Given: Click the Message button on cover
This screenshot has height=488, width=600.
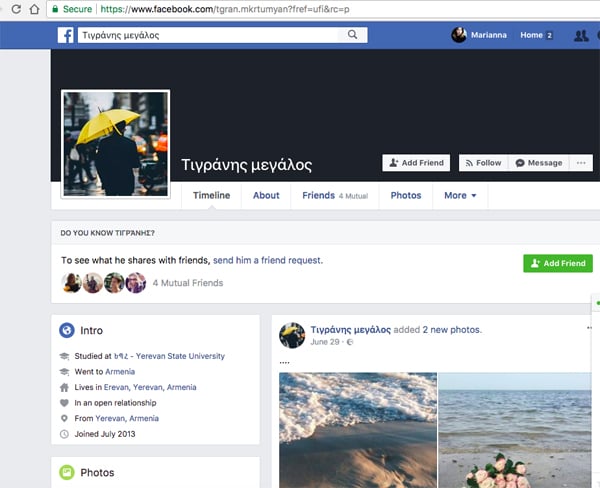Looking at the screenshot, I should click(x=538, y=163).
